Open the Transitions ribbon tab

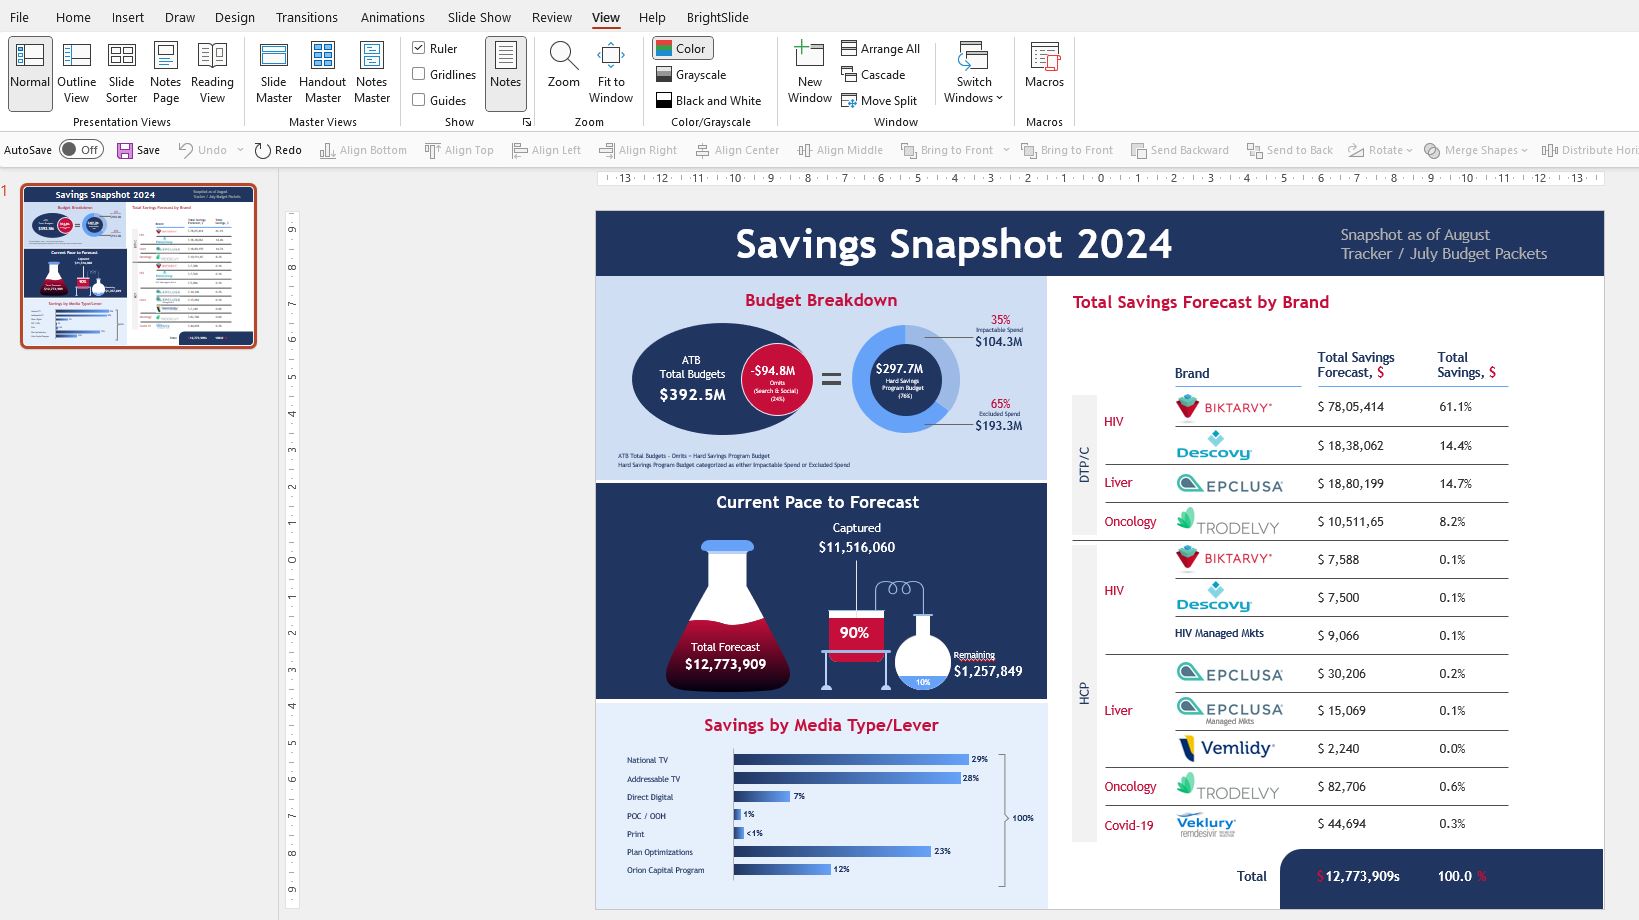tap(306, 17)
